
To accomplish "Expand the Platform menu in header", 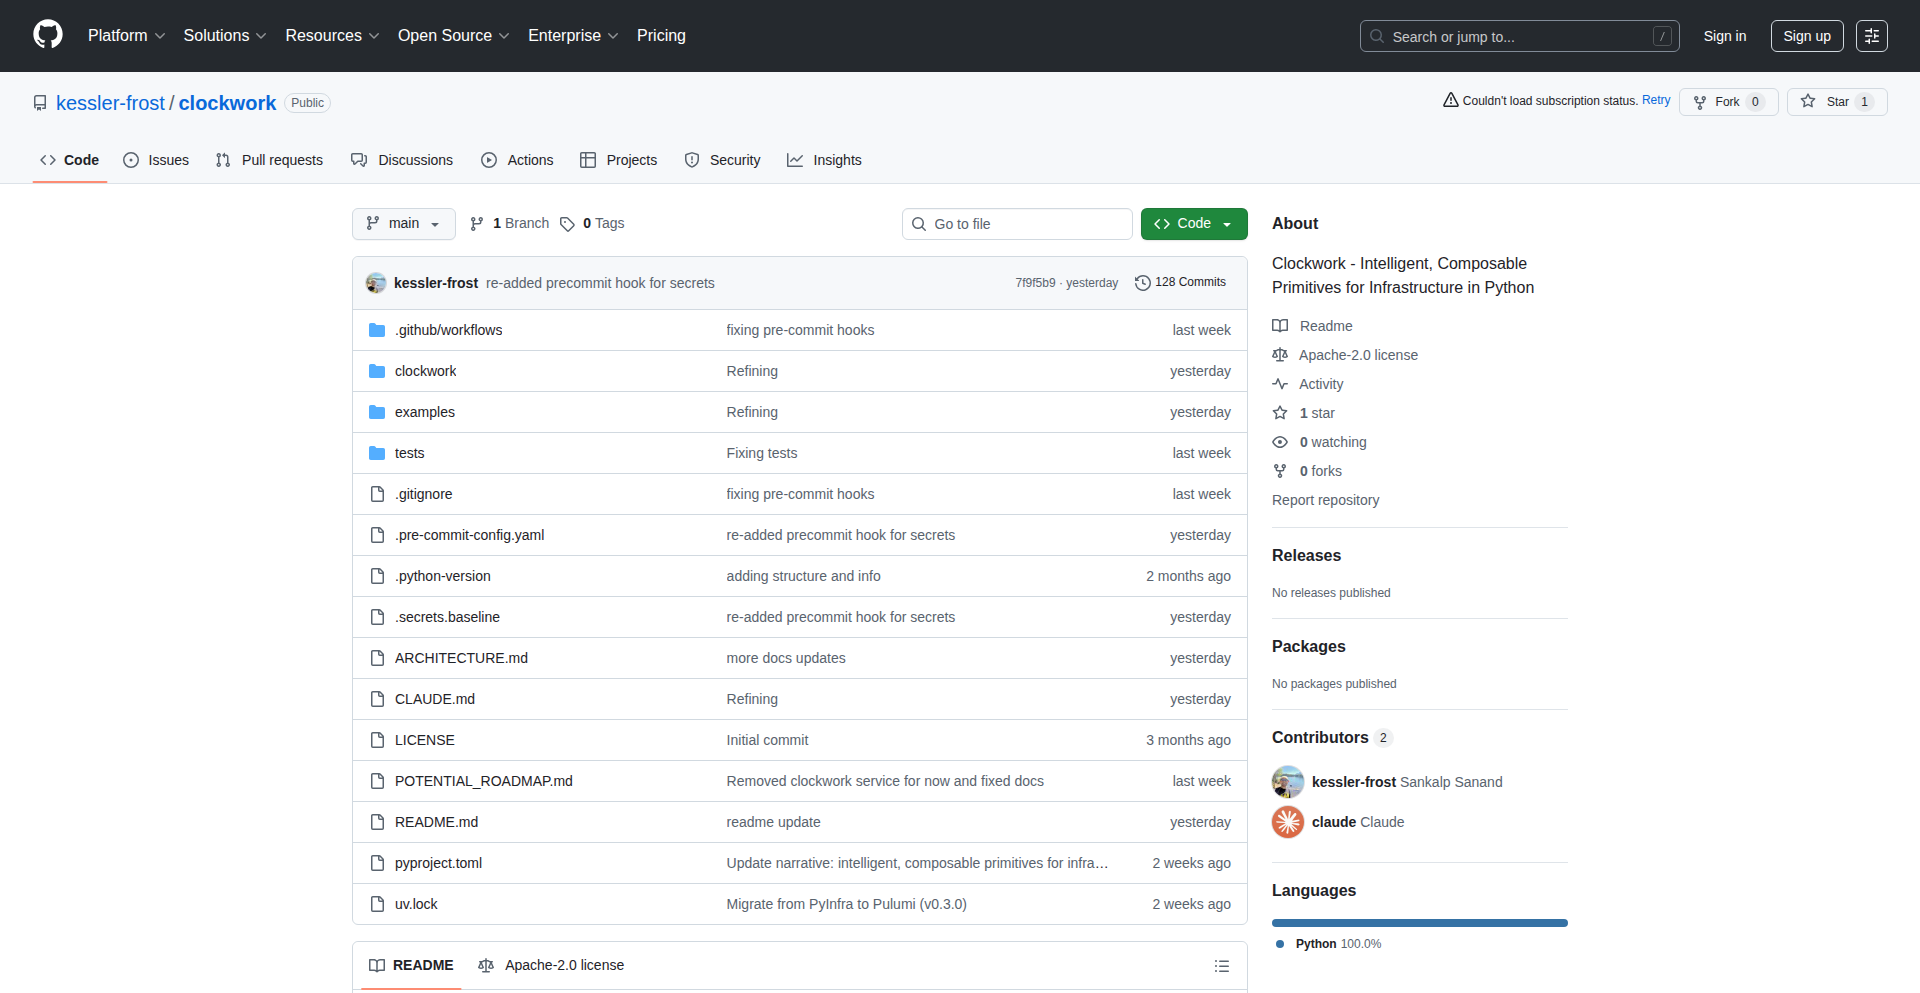I will [x=126, y=36].
